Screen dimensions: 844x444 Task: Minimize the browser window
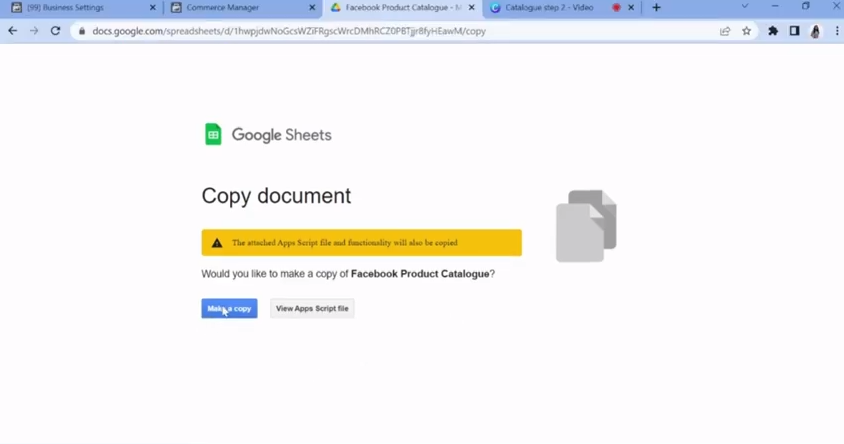click(775, 6)
